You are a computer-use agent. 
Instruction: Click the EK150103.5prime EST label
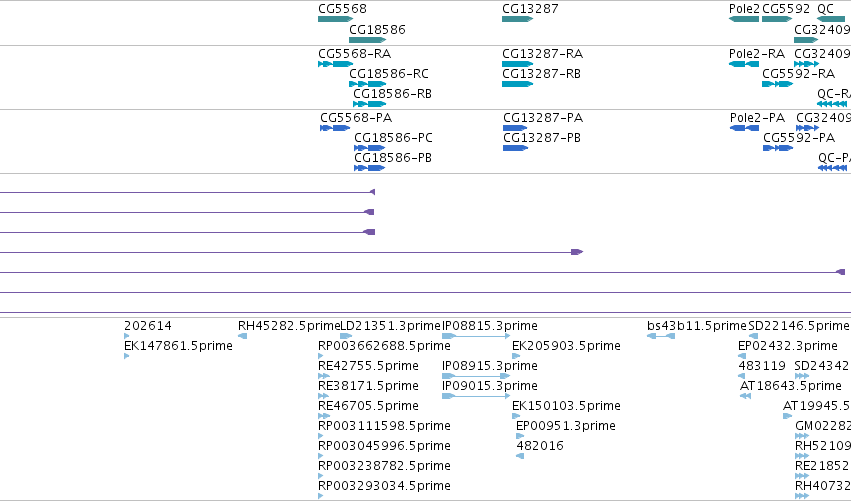[x=566, y=406]
